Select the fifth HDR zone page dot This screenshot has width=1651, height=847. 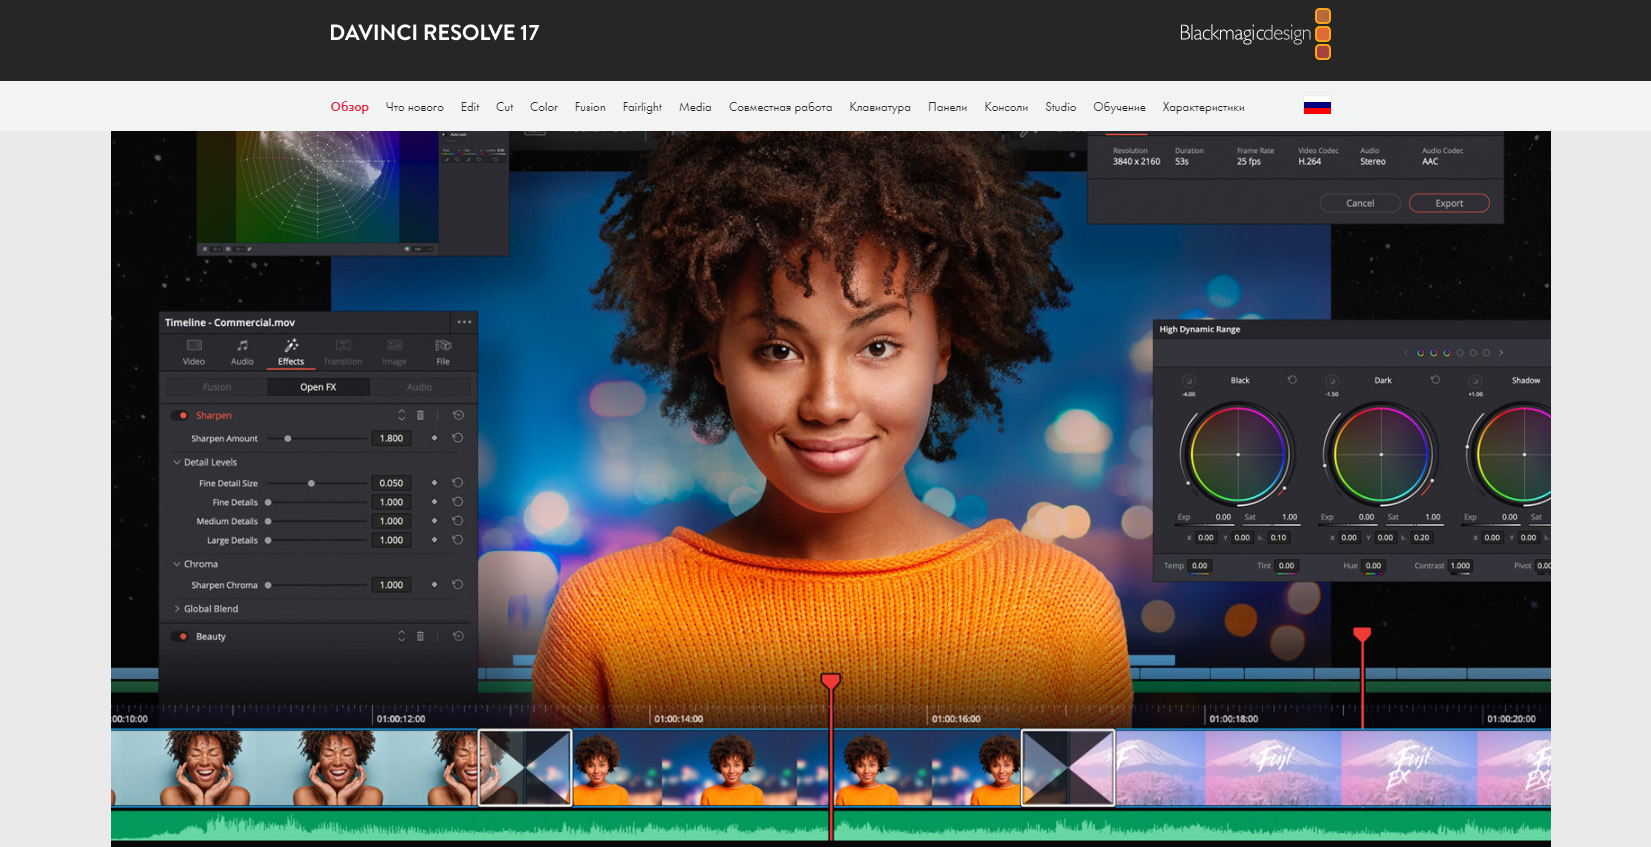pyautogui.click(x=1473, y=353)
